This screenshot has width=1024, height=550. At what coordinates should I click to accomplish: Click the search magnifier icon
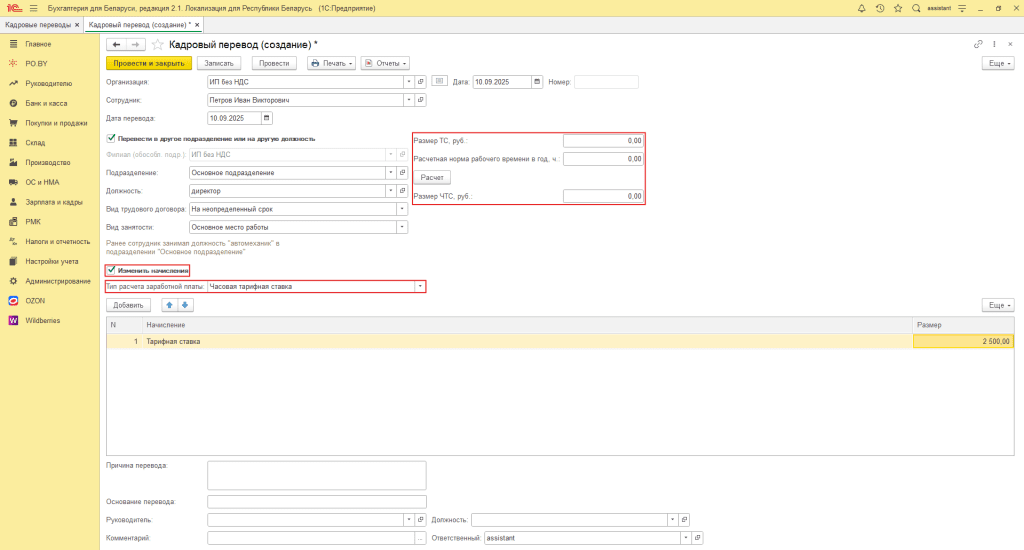916,8
